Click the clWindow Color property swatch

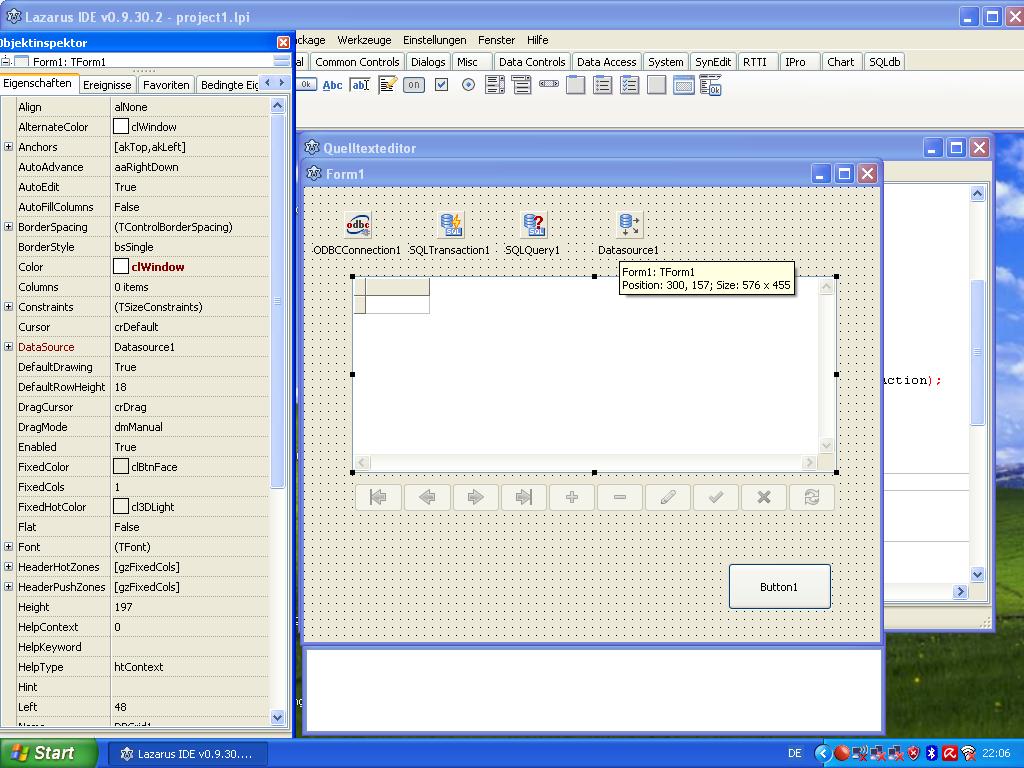[121, 267]
